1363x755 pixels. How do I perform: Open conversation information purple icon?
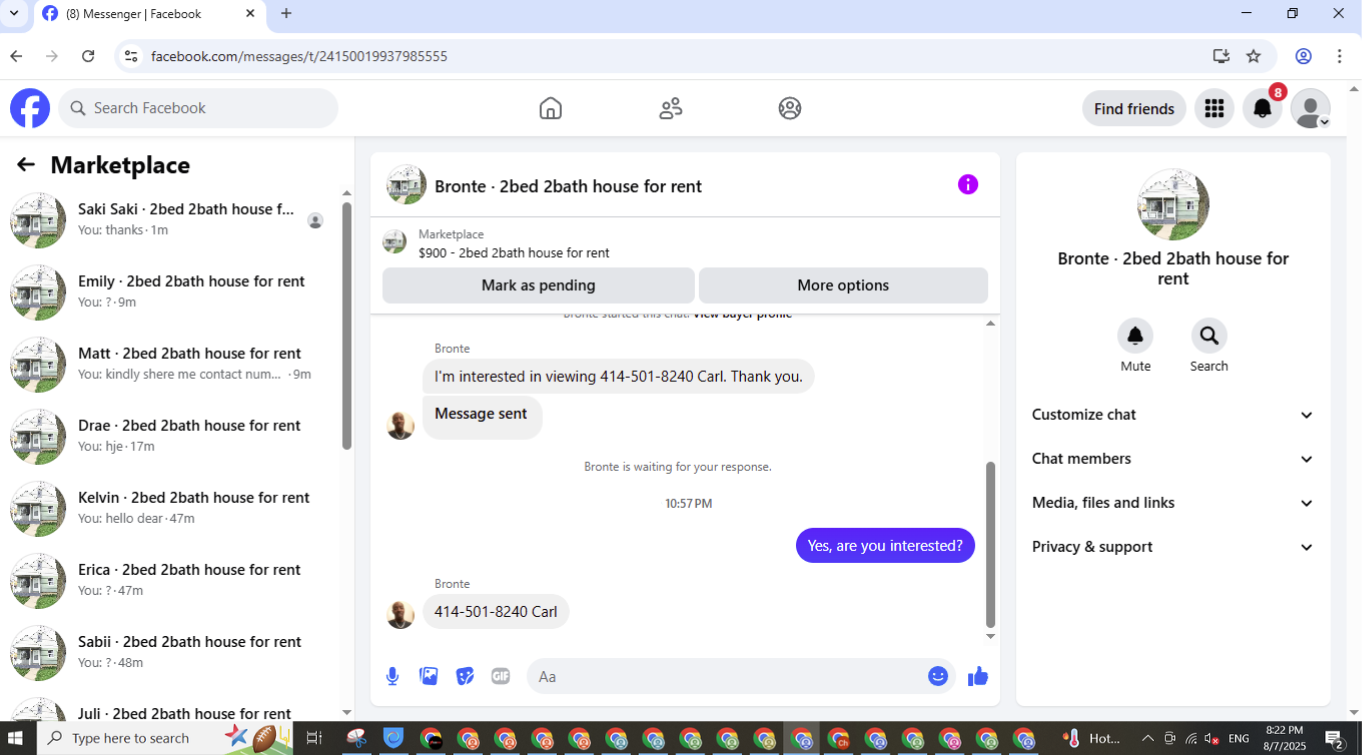coord(968,184)
